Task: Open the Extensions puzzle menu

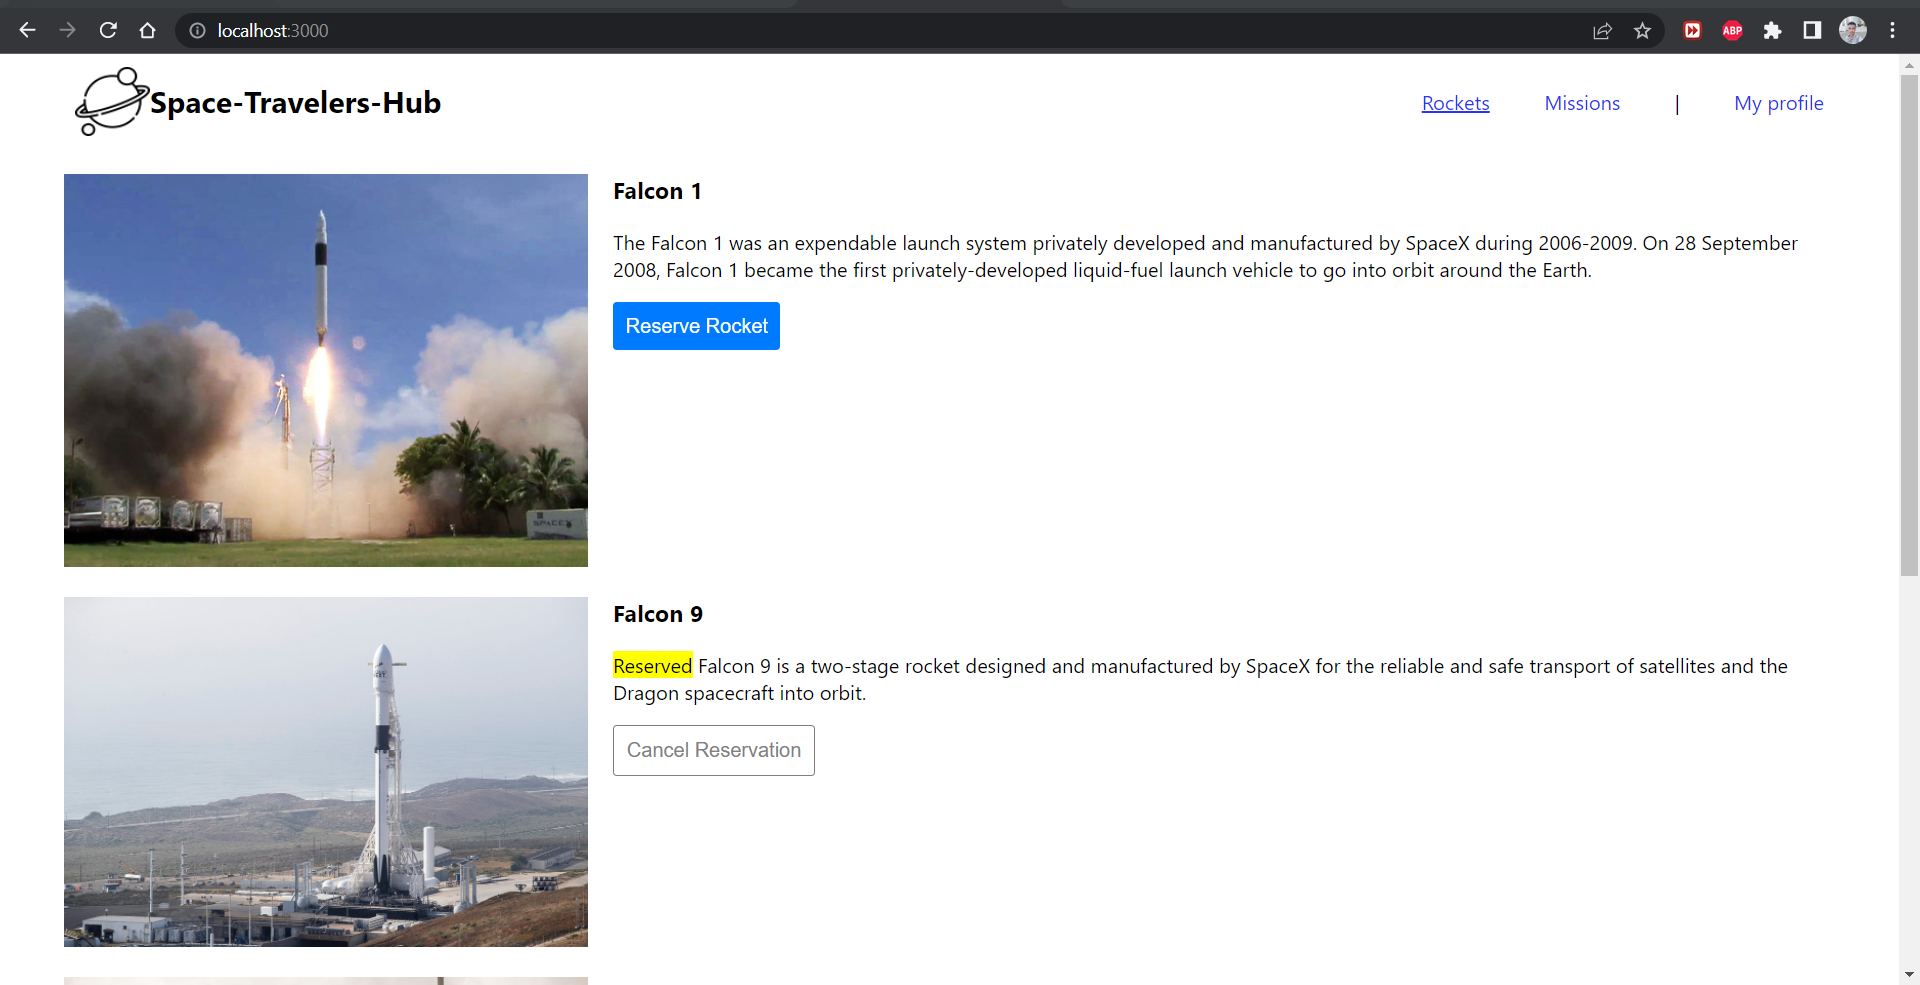Action: (x=1772, y=31)
